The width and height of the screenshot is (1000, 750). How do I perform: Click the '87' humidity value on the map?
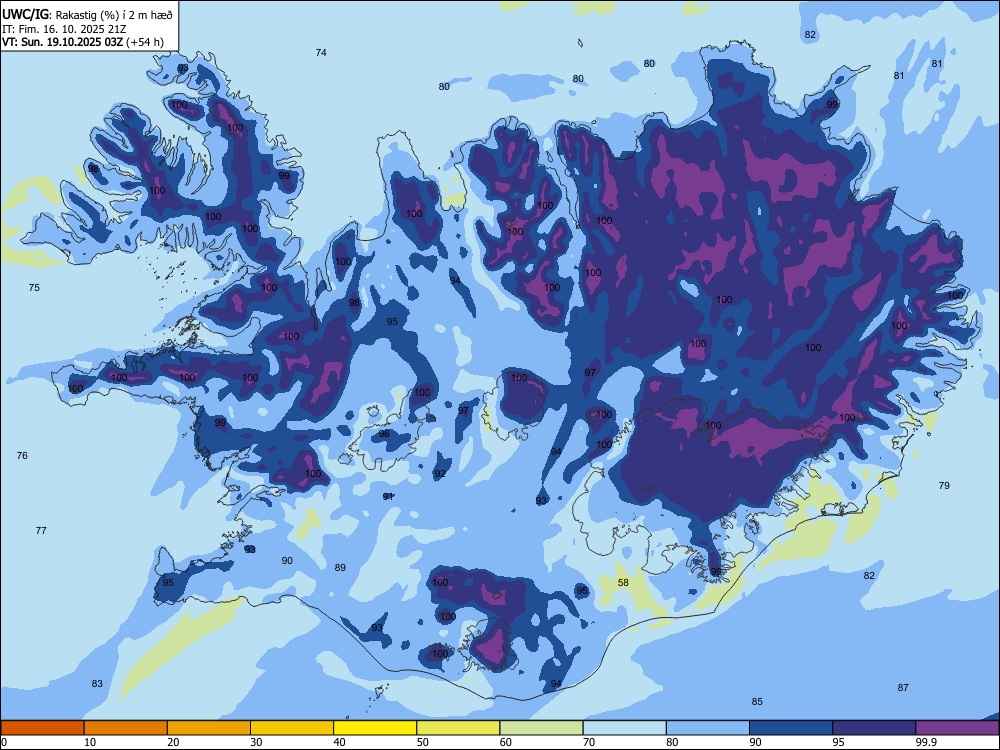click(x=903, y=687)
